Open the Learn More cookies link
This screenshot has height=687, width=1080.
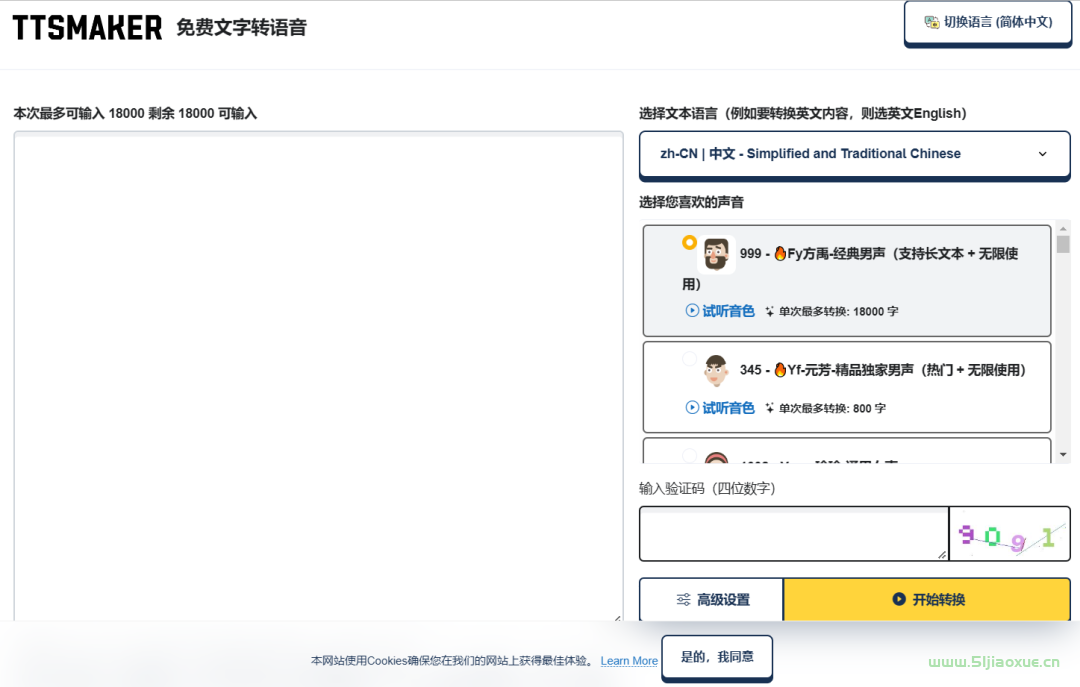tap(628, 660)
